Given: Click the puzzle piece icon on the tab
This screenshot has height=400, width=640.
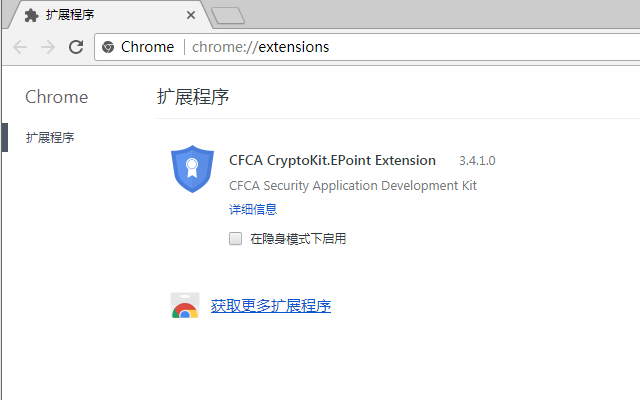Looking at the screenshot, I should click(x=32, y=16).
